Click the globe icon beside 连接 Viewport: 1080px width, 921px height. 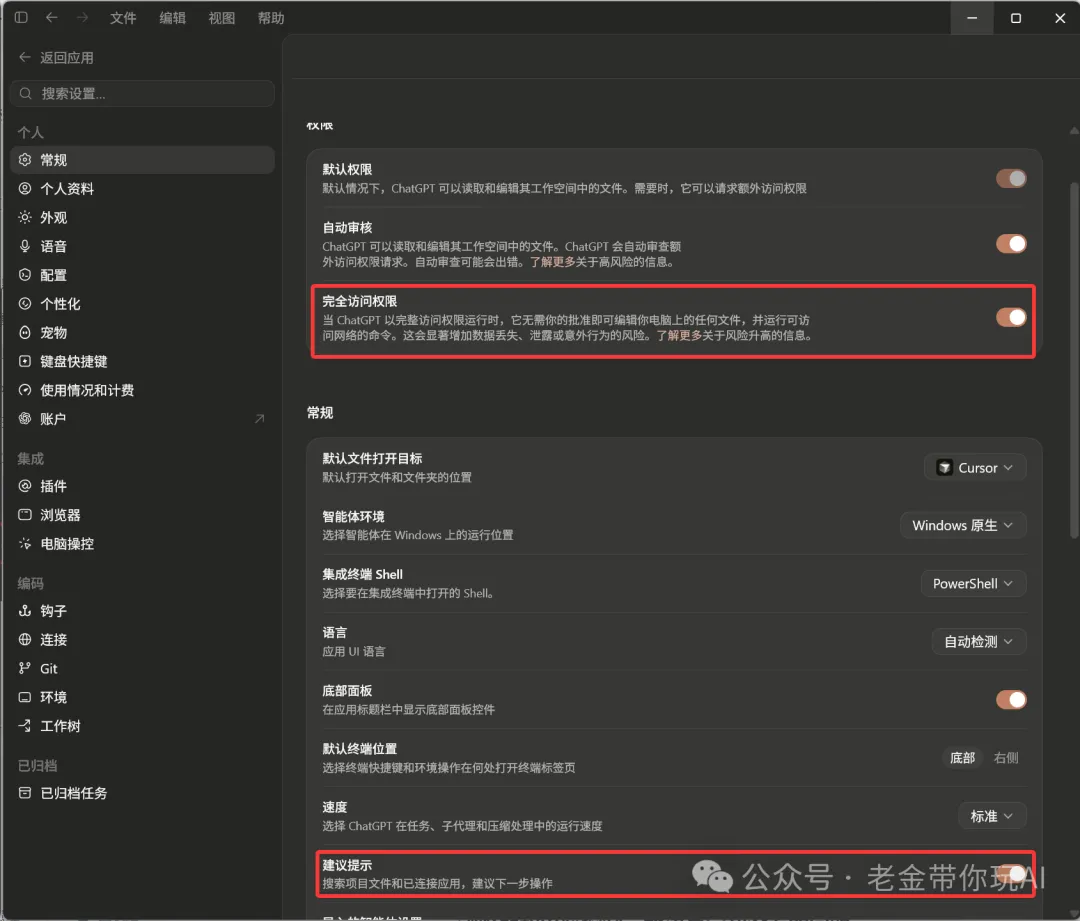point(25,639)
